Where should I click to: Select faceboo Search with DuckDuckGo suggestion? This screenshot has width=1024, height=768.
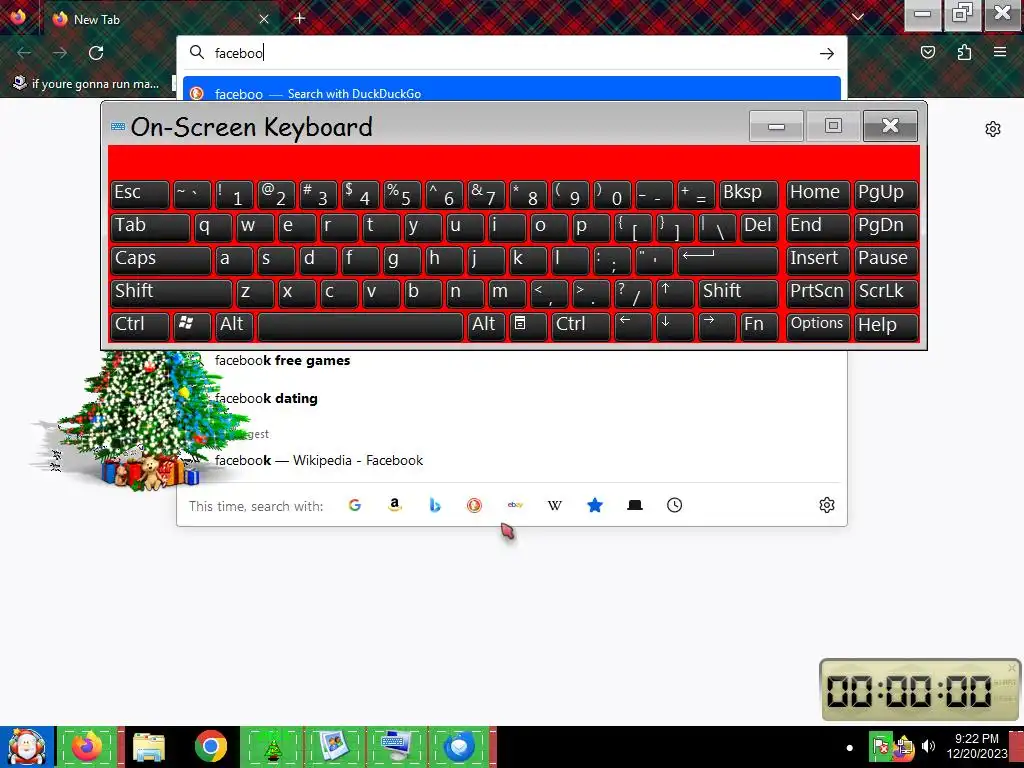(x=511, y=89)
